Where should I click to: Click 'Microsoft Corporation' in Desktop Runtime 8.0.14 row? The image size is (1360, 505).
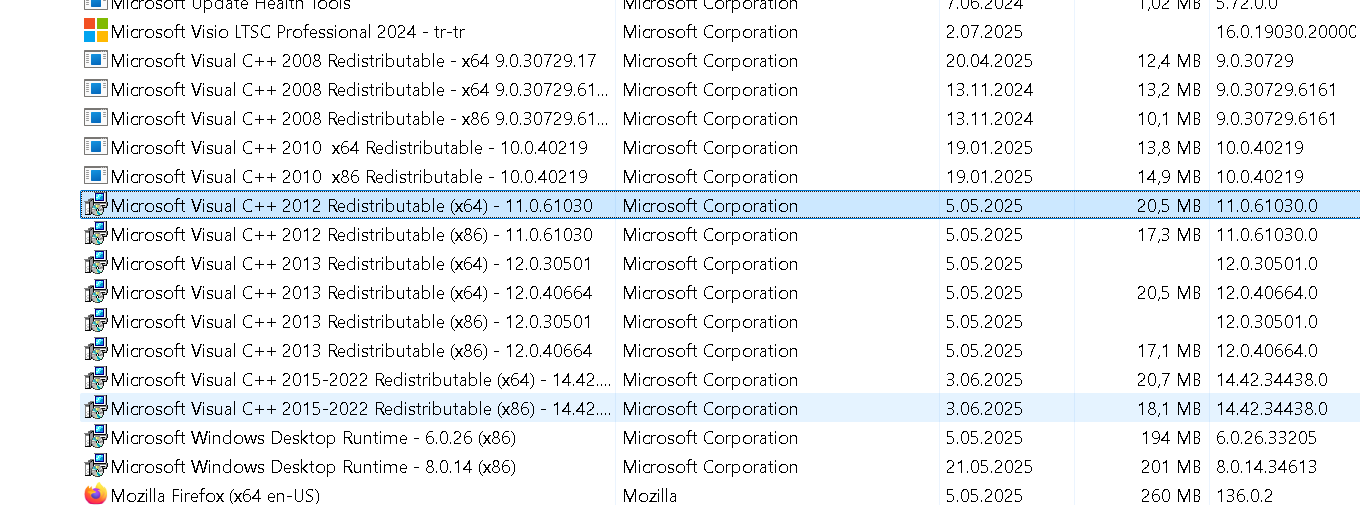point(710,467)
